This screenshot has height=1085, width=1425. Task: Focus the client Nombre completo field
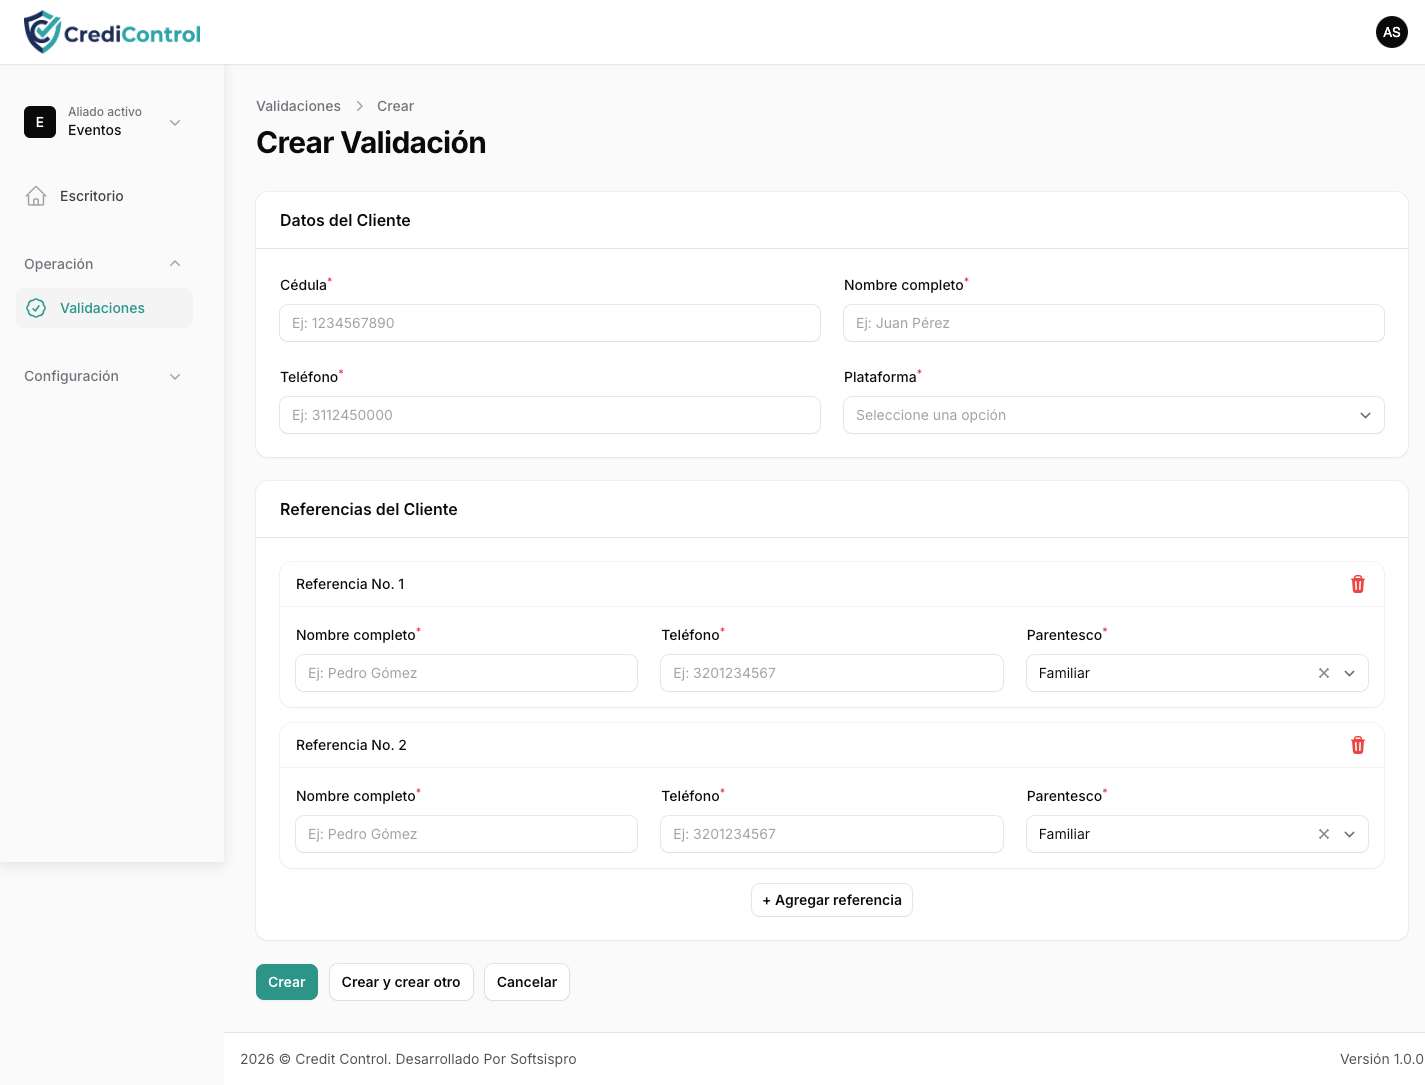(x=1113, y=323)
